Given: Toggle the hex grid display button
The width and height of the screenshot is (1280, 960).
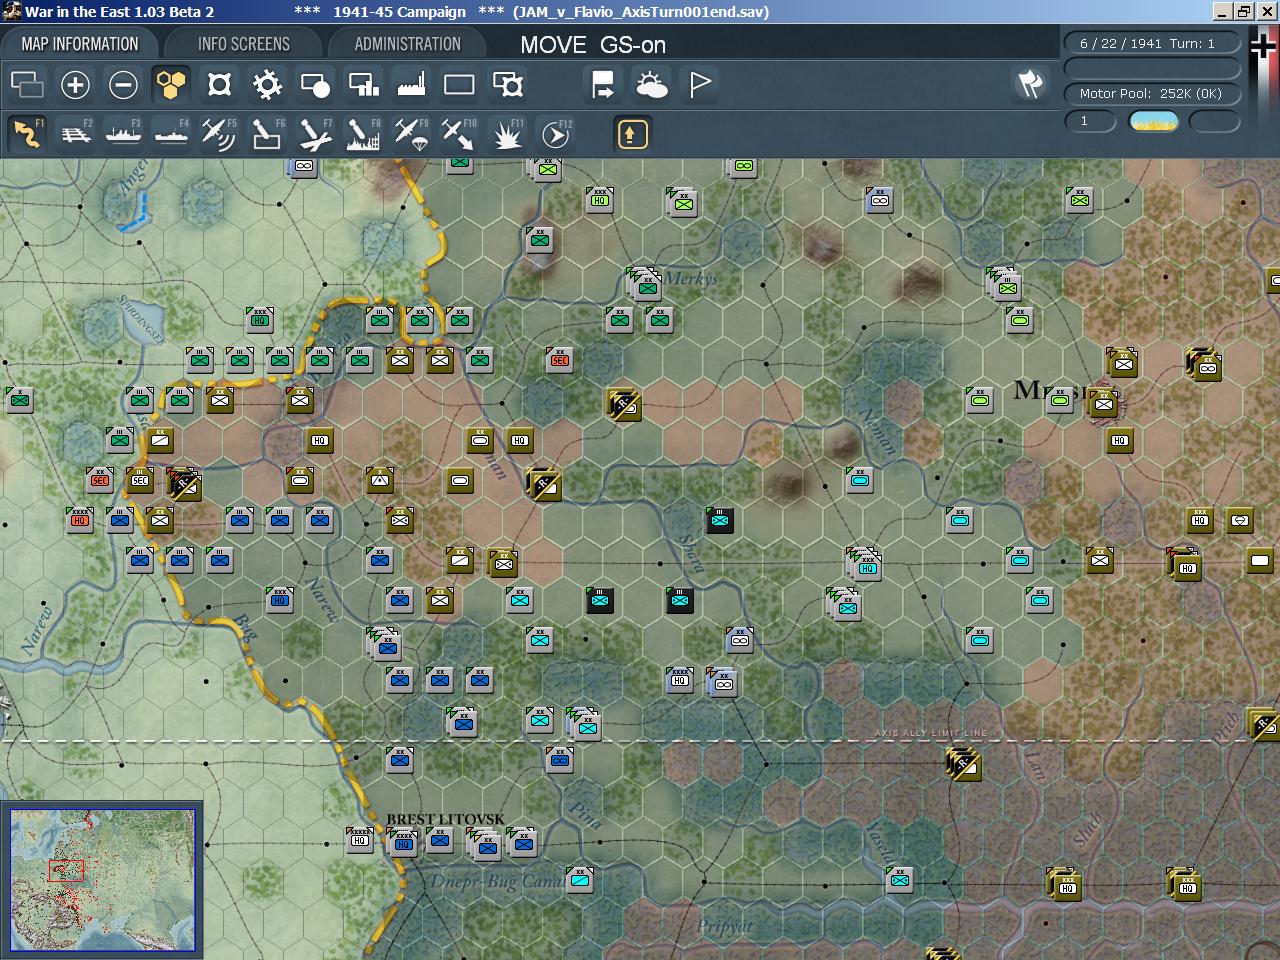Looking at the screenshot, I should pyautogui.click(x=171, y=85).
